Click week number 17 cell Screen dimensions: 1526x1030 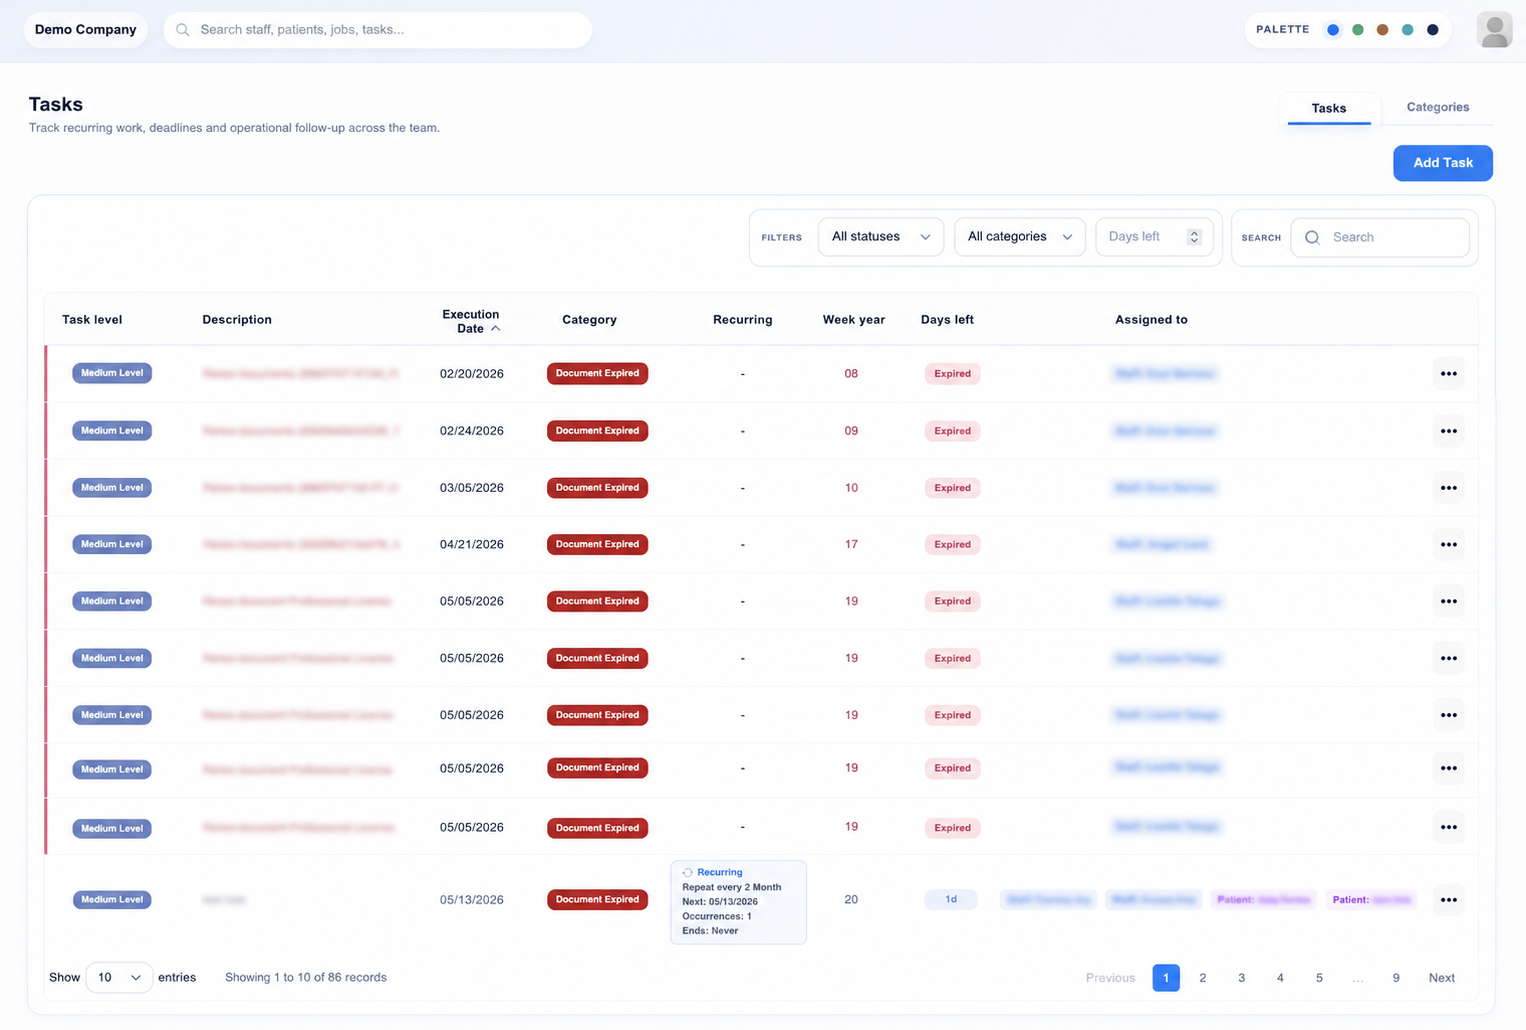(851, 545)
